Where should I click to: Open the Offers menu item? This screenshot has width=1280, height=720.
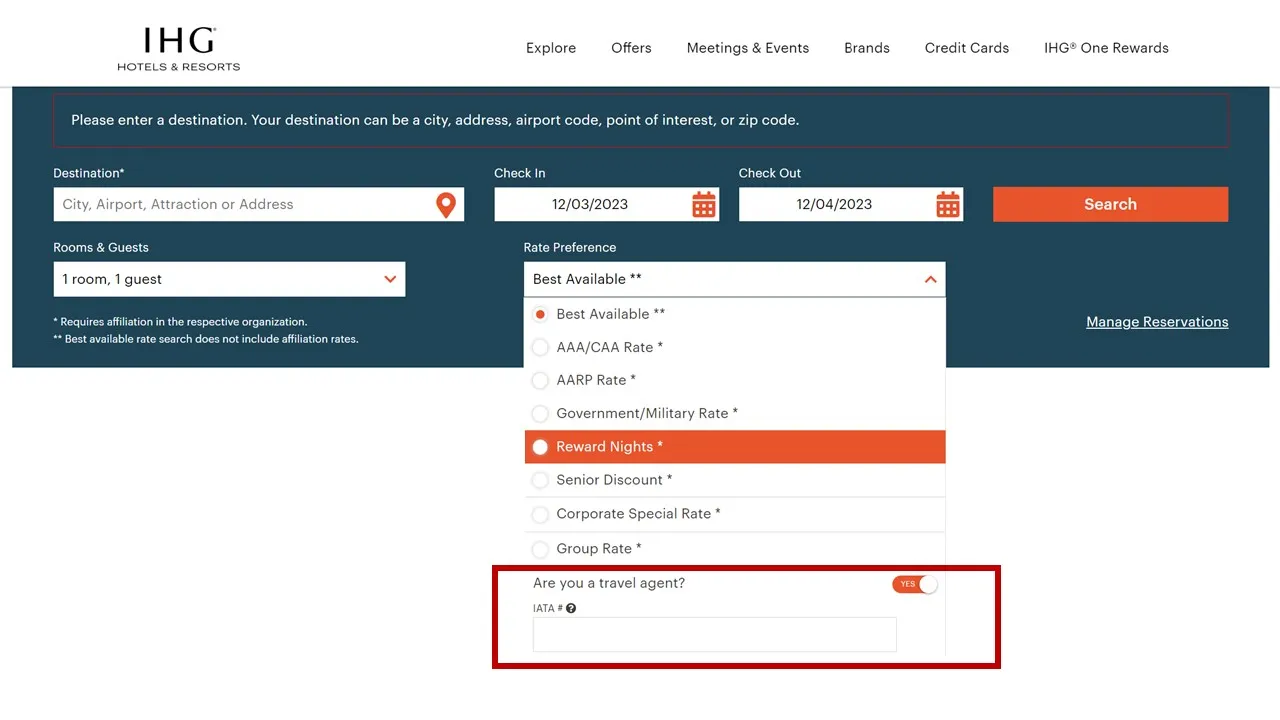[x=631, y=48]
